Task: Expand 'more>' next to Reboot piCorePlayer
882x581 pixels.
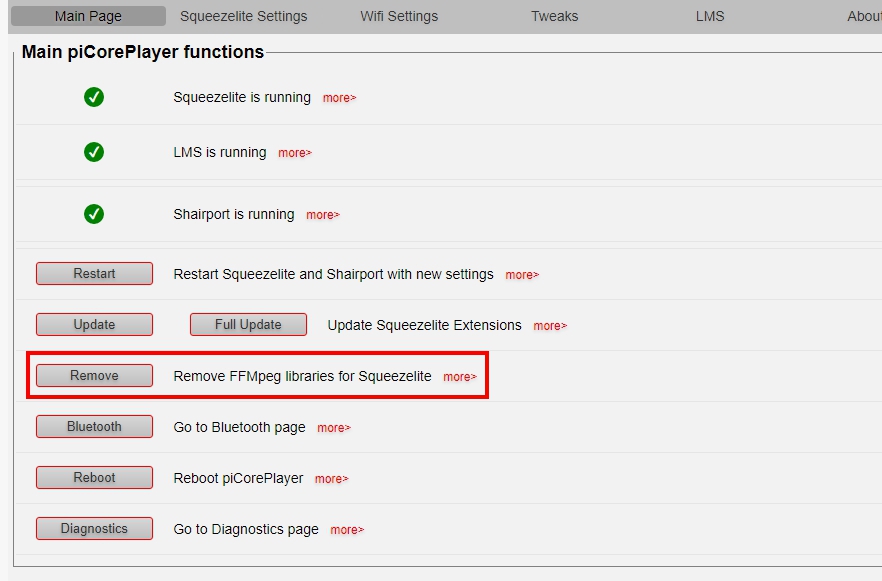Action: pos(331,479)
